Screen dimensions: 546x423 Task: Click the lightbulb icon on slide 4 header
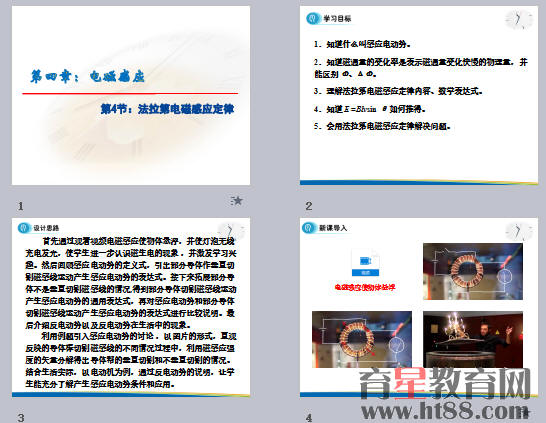pyautogui.click(x=309, y=228)
